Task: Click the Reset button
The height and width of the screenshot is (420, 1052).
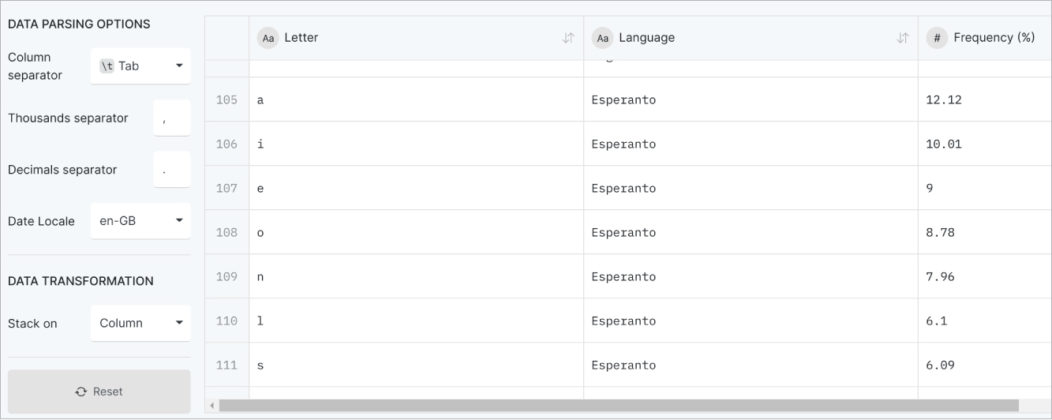Action: point(99,392)
